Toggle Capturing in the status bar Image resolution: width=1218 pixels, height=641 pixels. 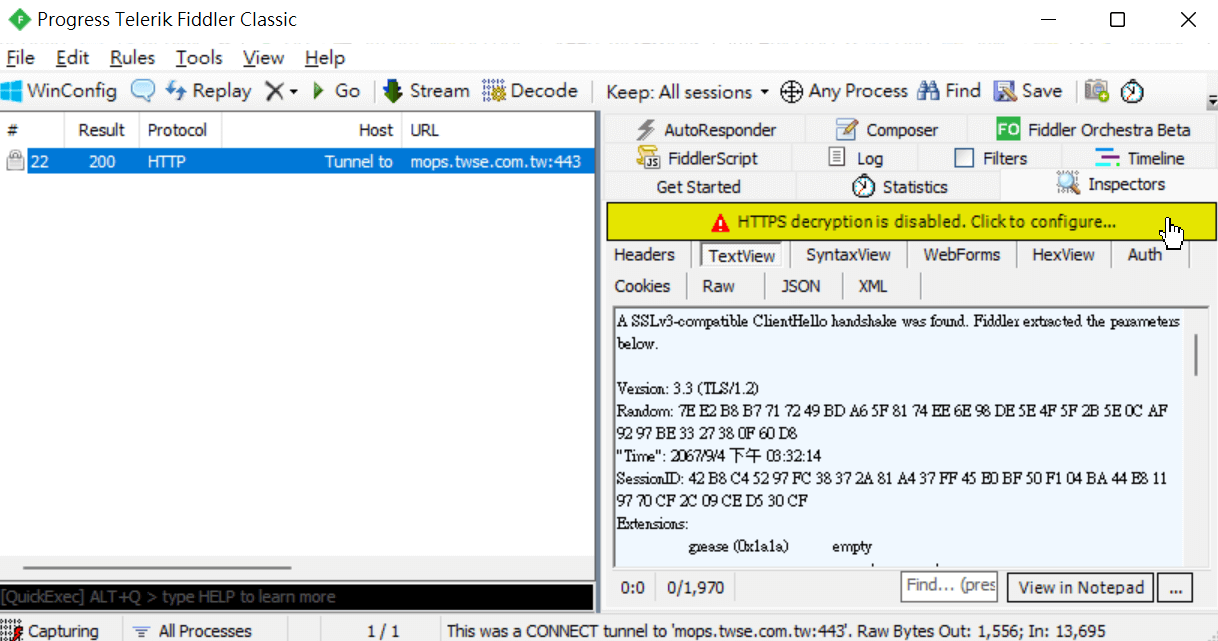coord(52,631)
